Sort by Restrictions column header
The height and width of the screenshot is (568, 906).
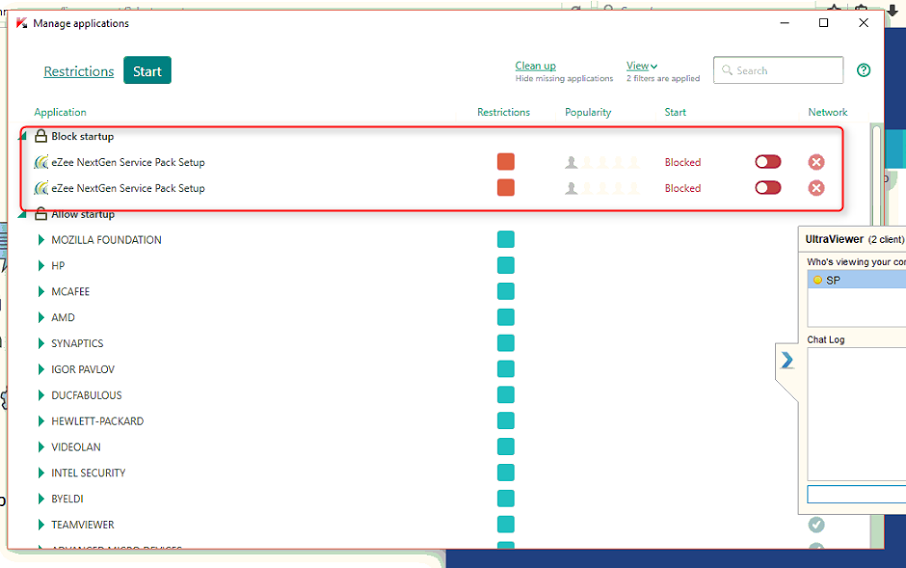[503, 112]
